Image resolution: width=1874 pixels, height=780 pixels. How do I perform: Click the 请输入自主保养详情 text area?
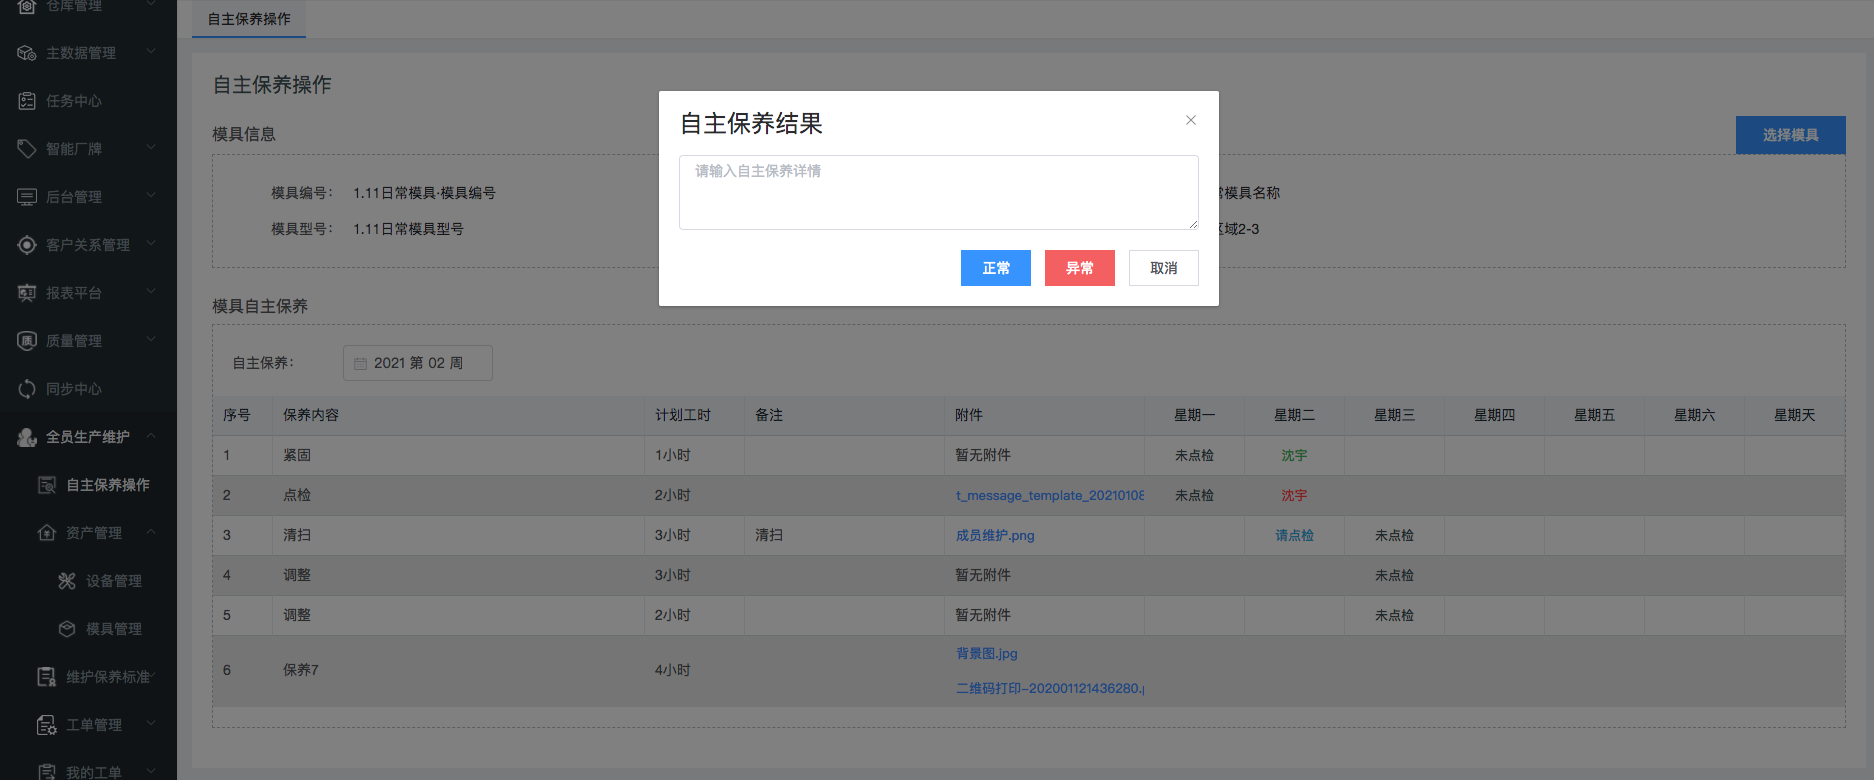(x=938, y=192)
